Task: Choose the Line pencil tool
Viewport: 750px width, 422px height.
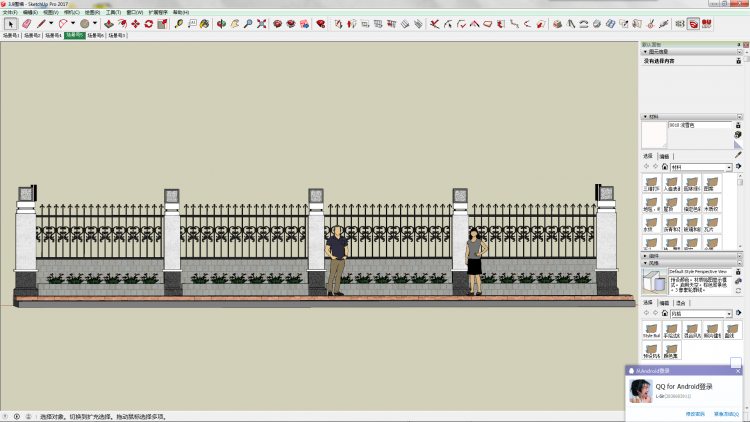Action: pyautogui.click(x=42, y=23)
